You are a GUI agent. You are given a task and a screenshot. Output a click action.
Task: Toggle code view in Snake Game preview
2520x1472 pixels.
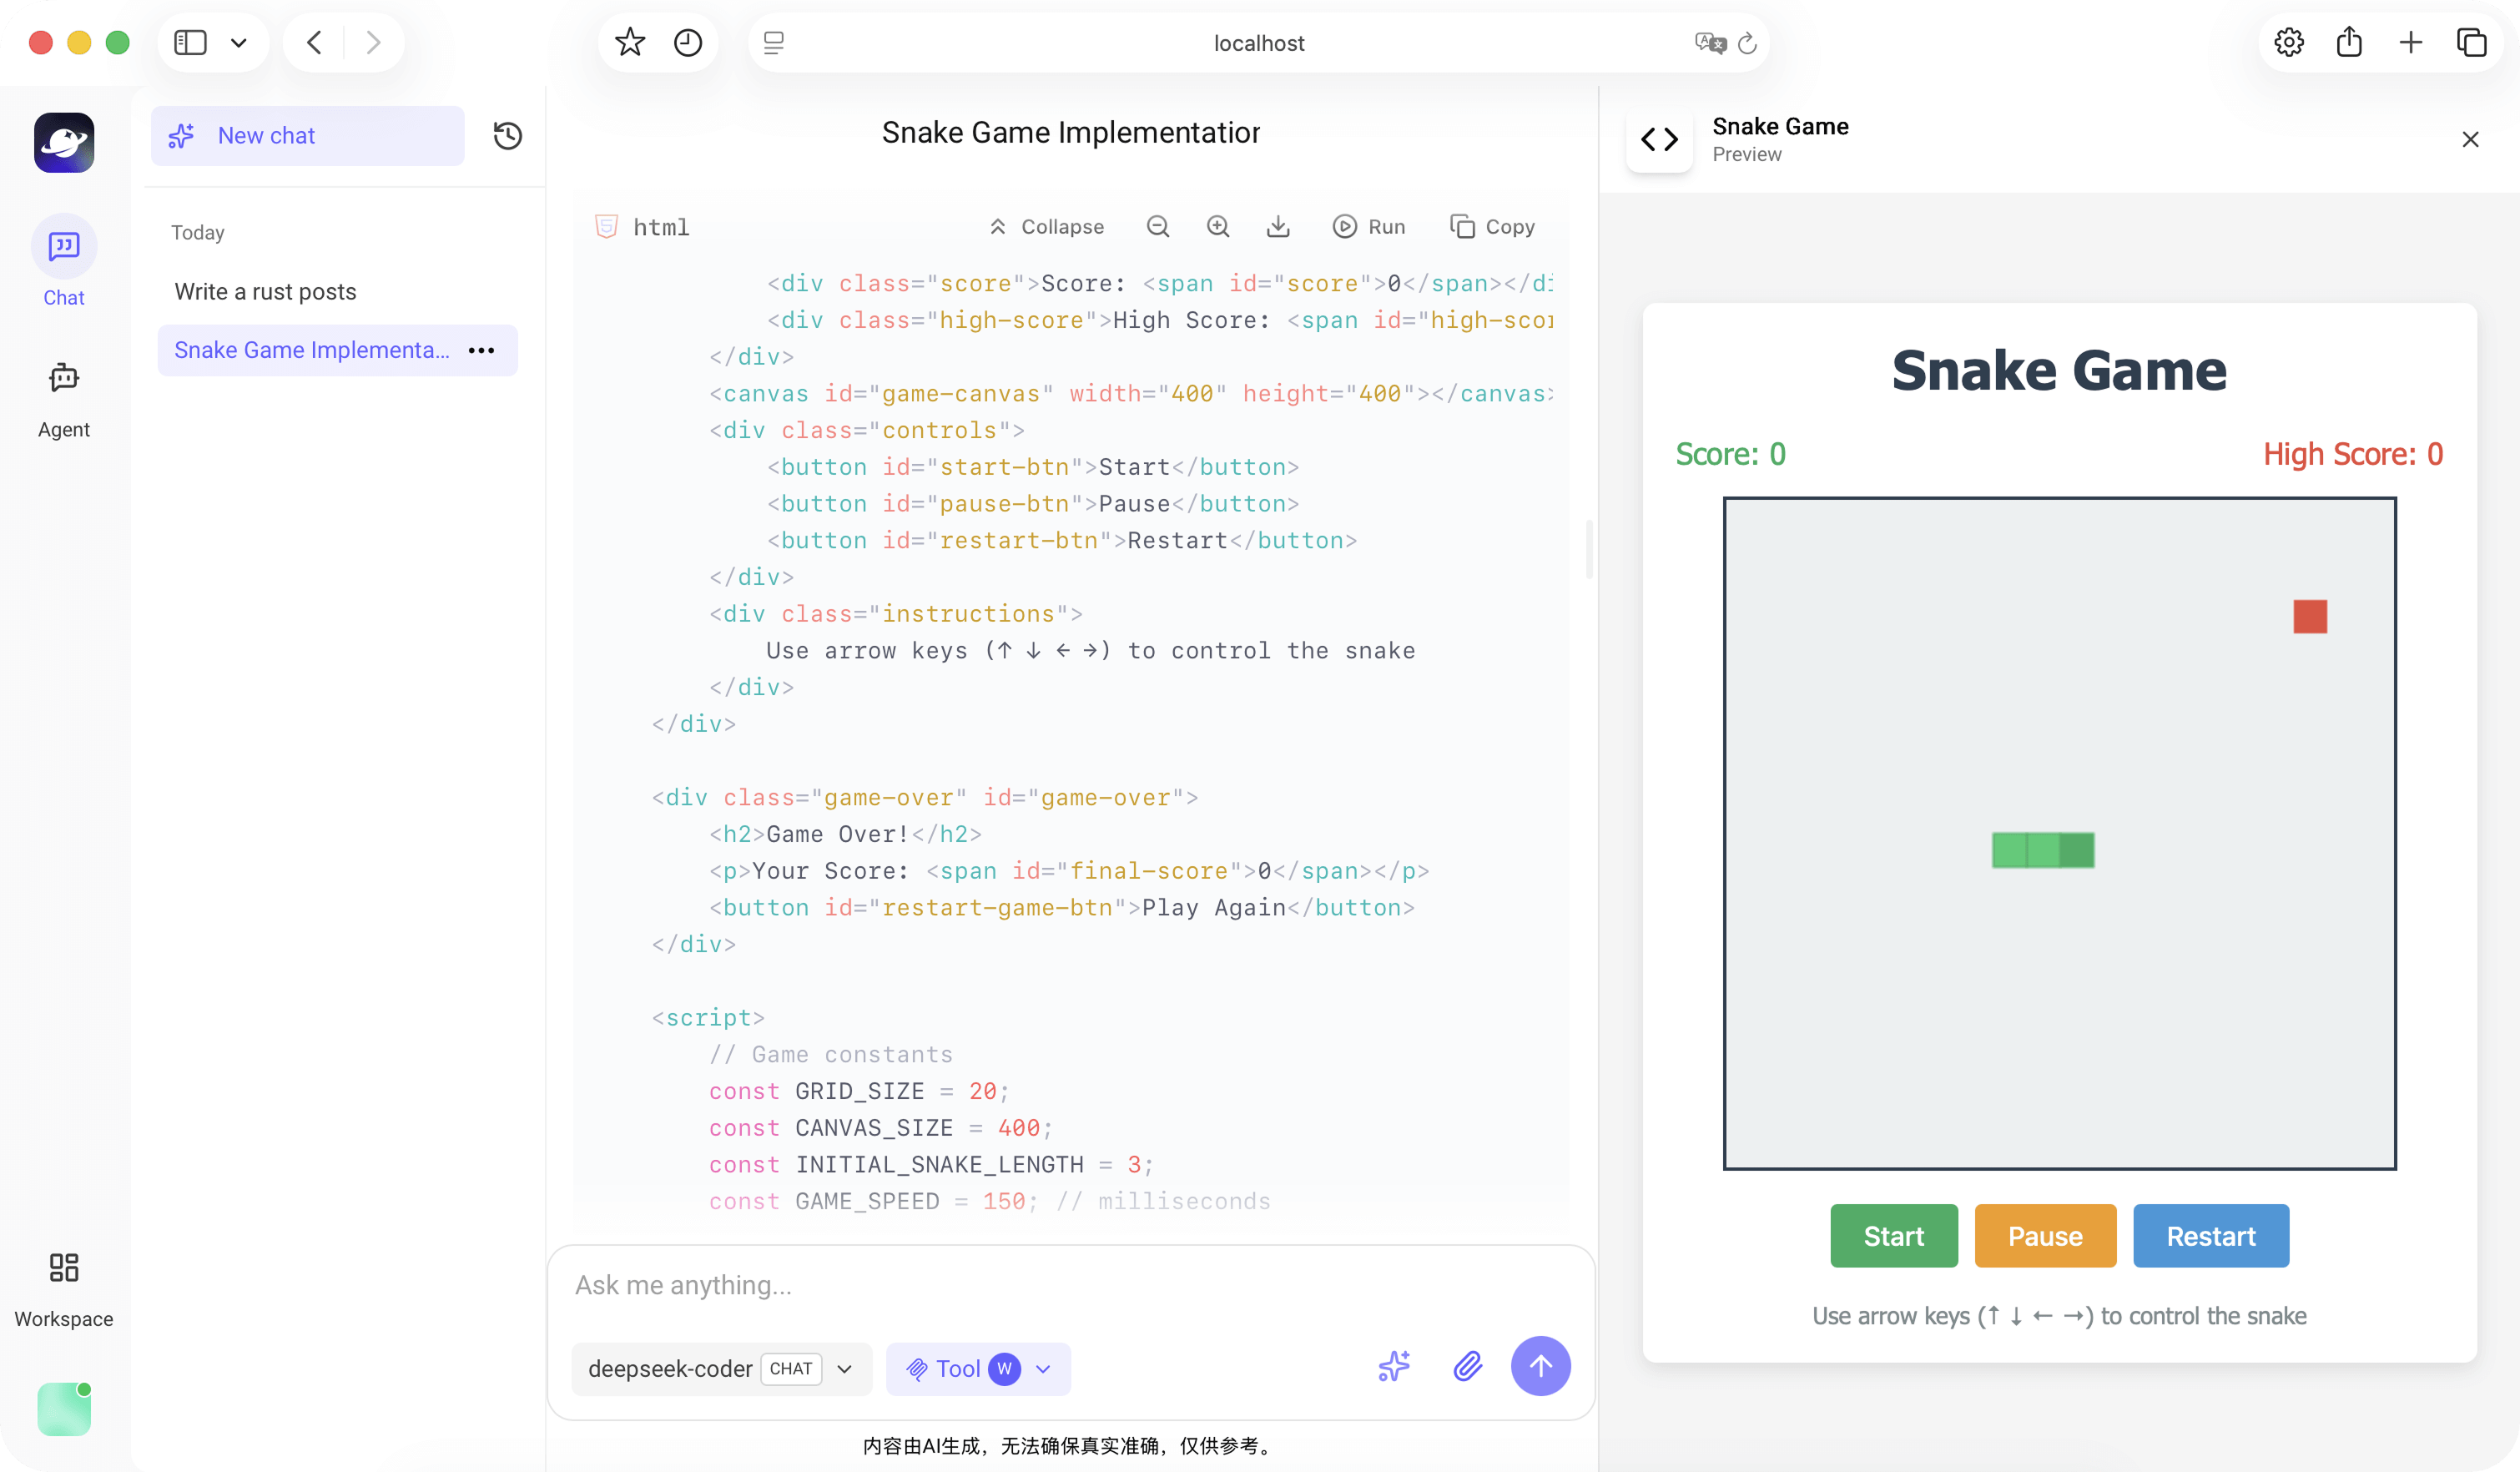1659,139
